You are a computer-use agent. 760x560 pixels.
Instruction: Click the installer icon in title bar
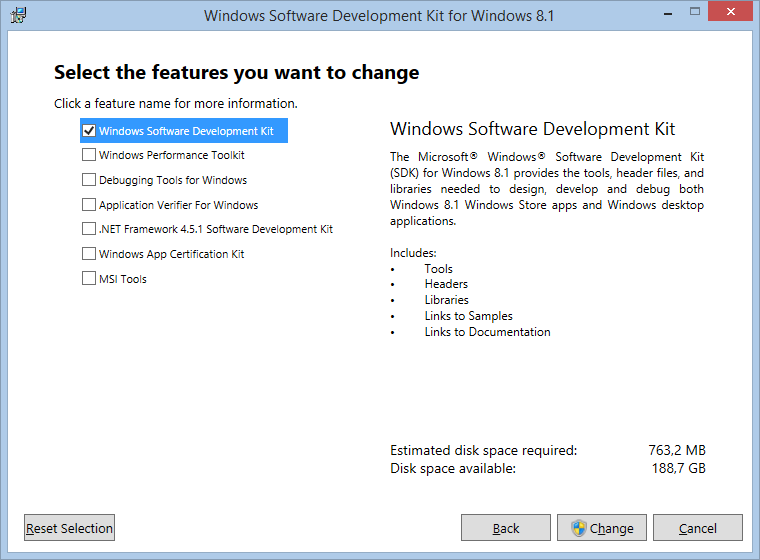[18, 15]
